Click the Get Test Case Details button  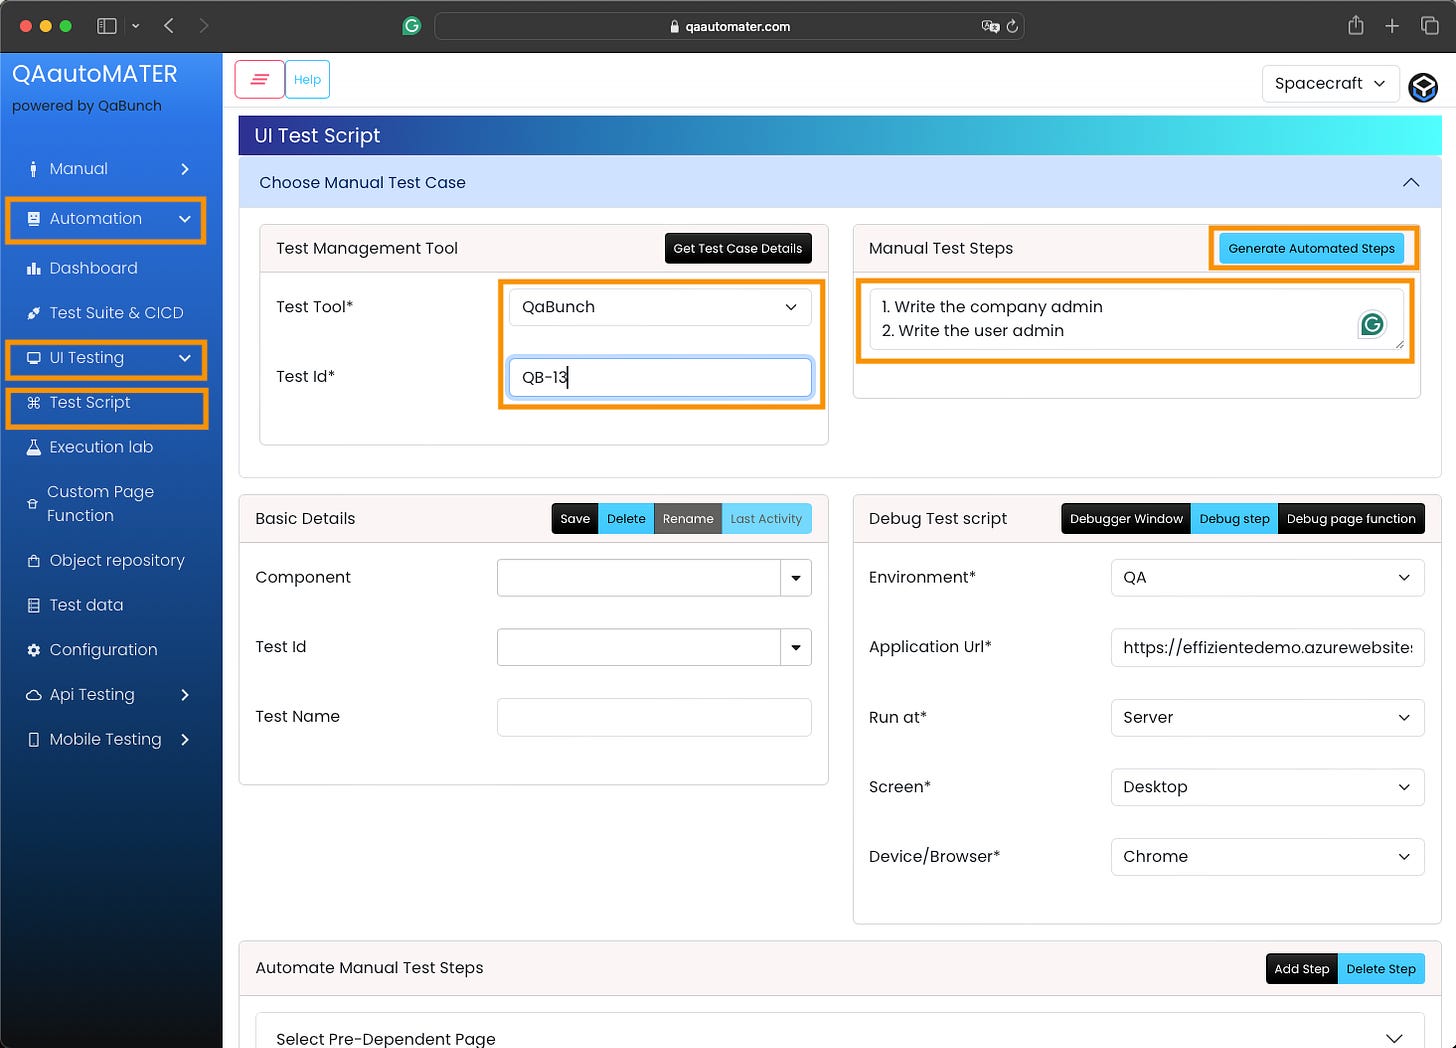(738, 248)
